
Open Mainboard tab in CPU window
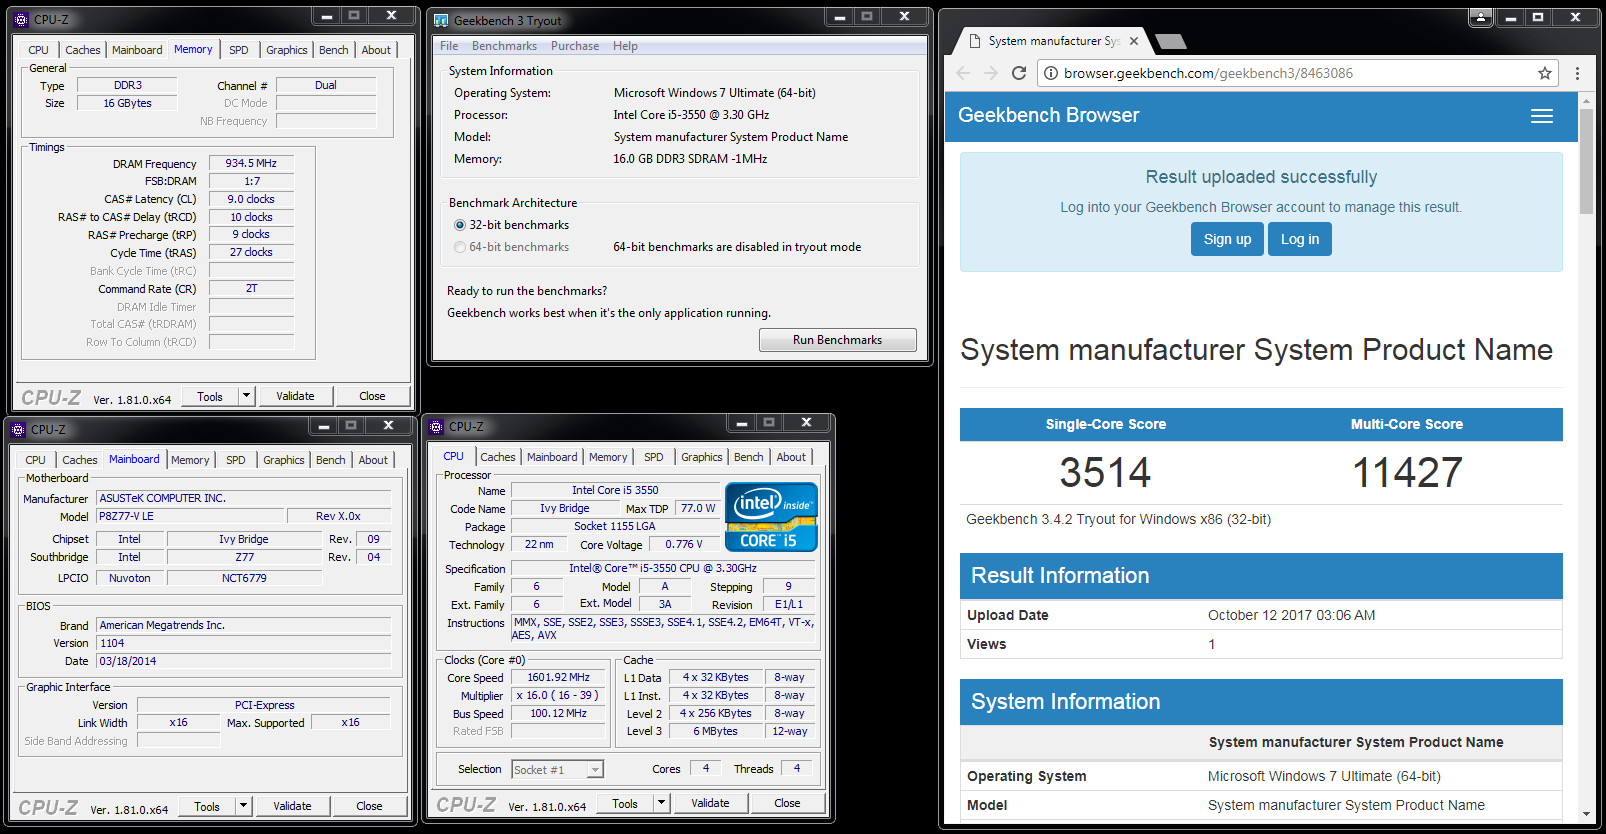coord(552,457)
